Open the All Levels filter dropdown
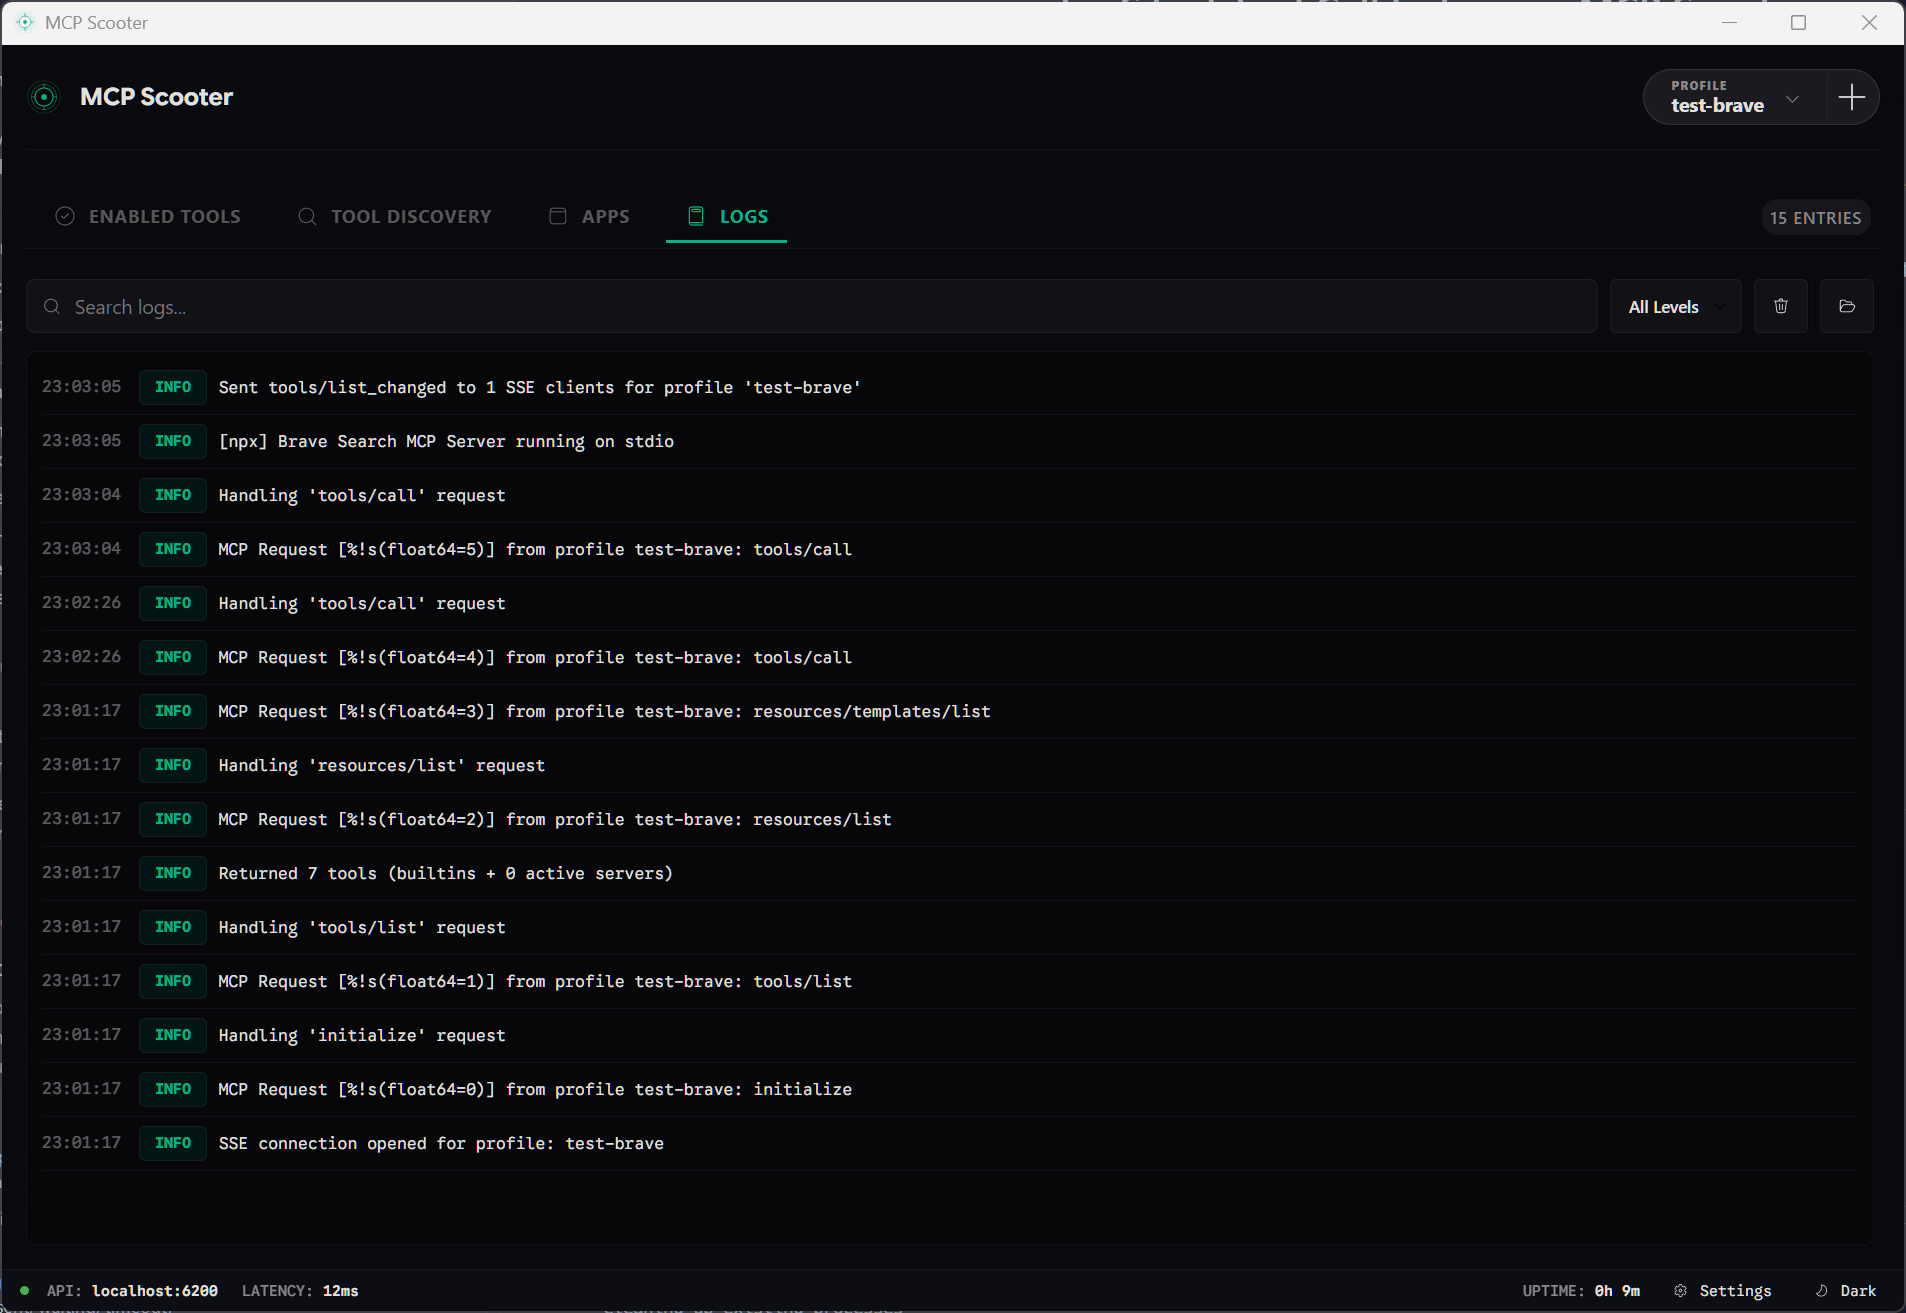Viewport: 1906px width, 1313px height. click(x=1675, y=306)
